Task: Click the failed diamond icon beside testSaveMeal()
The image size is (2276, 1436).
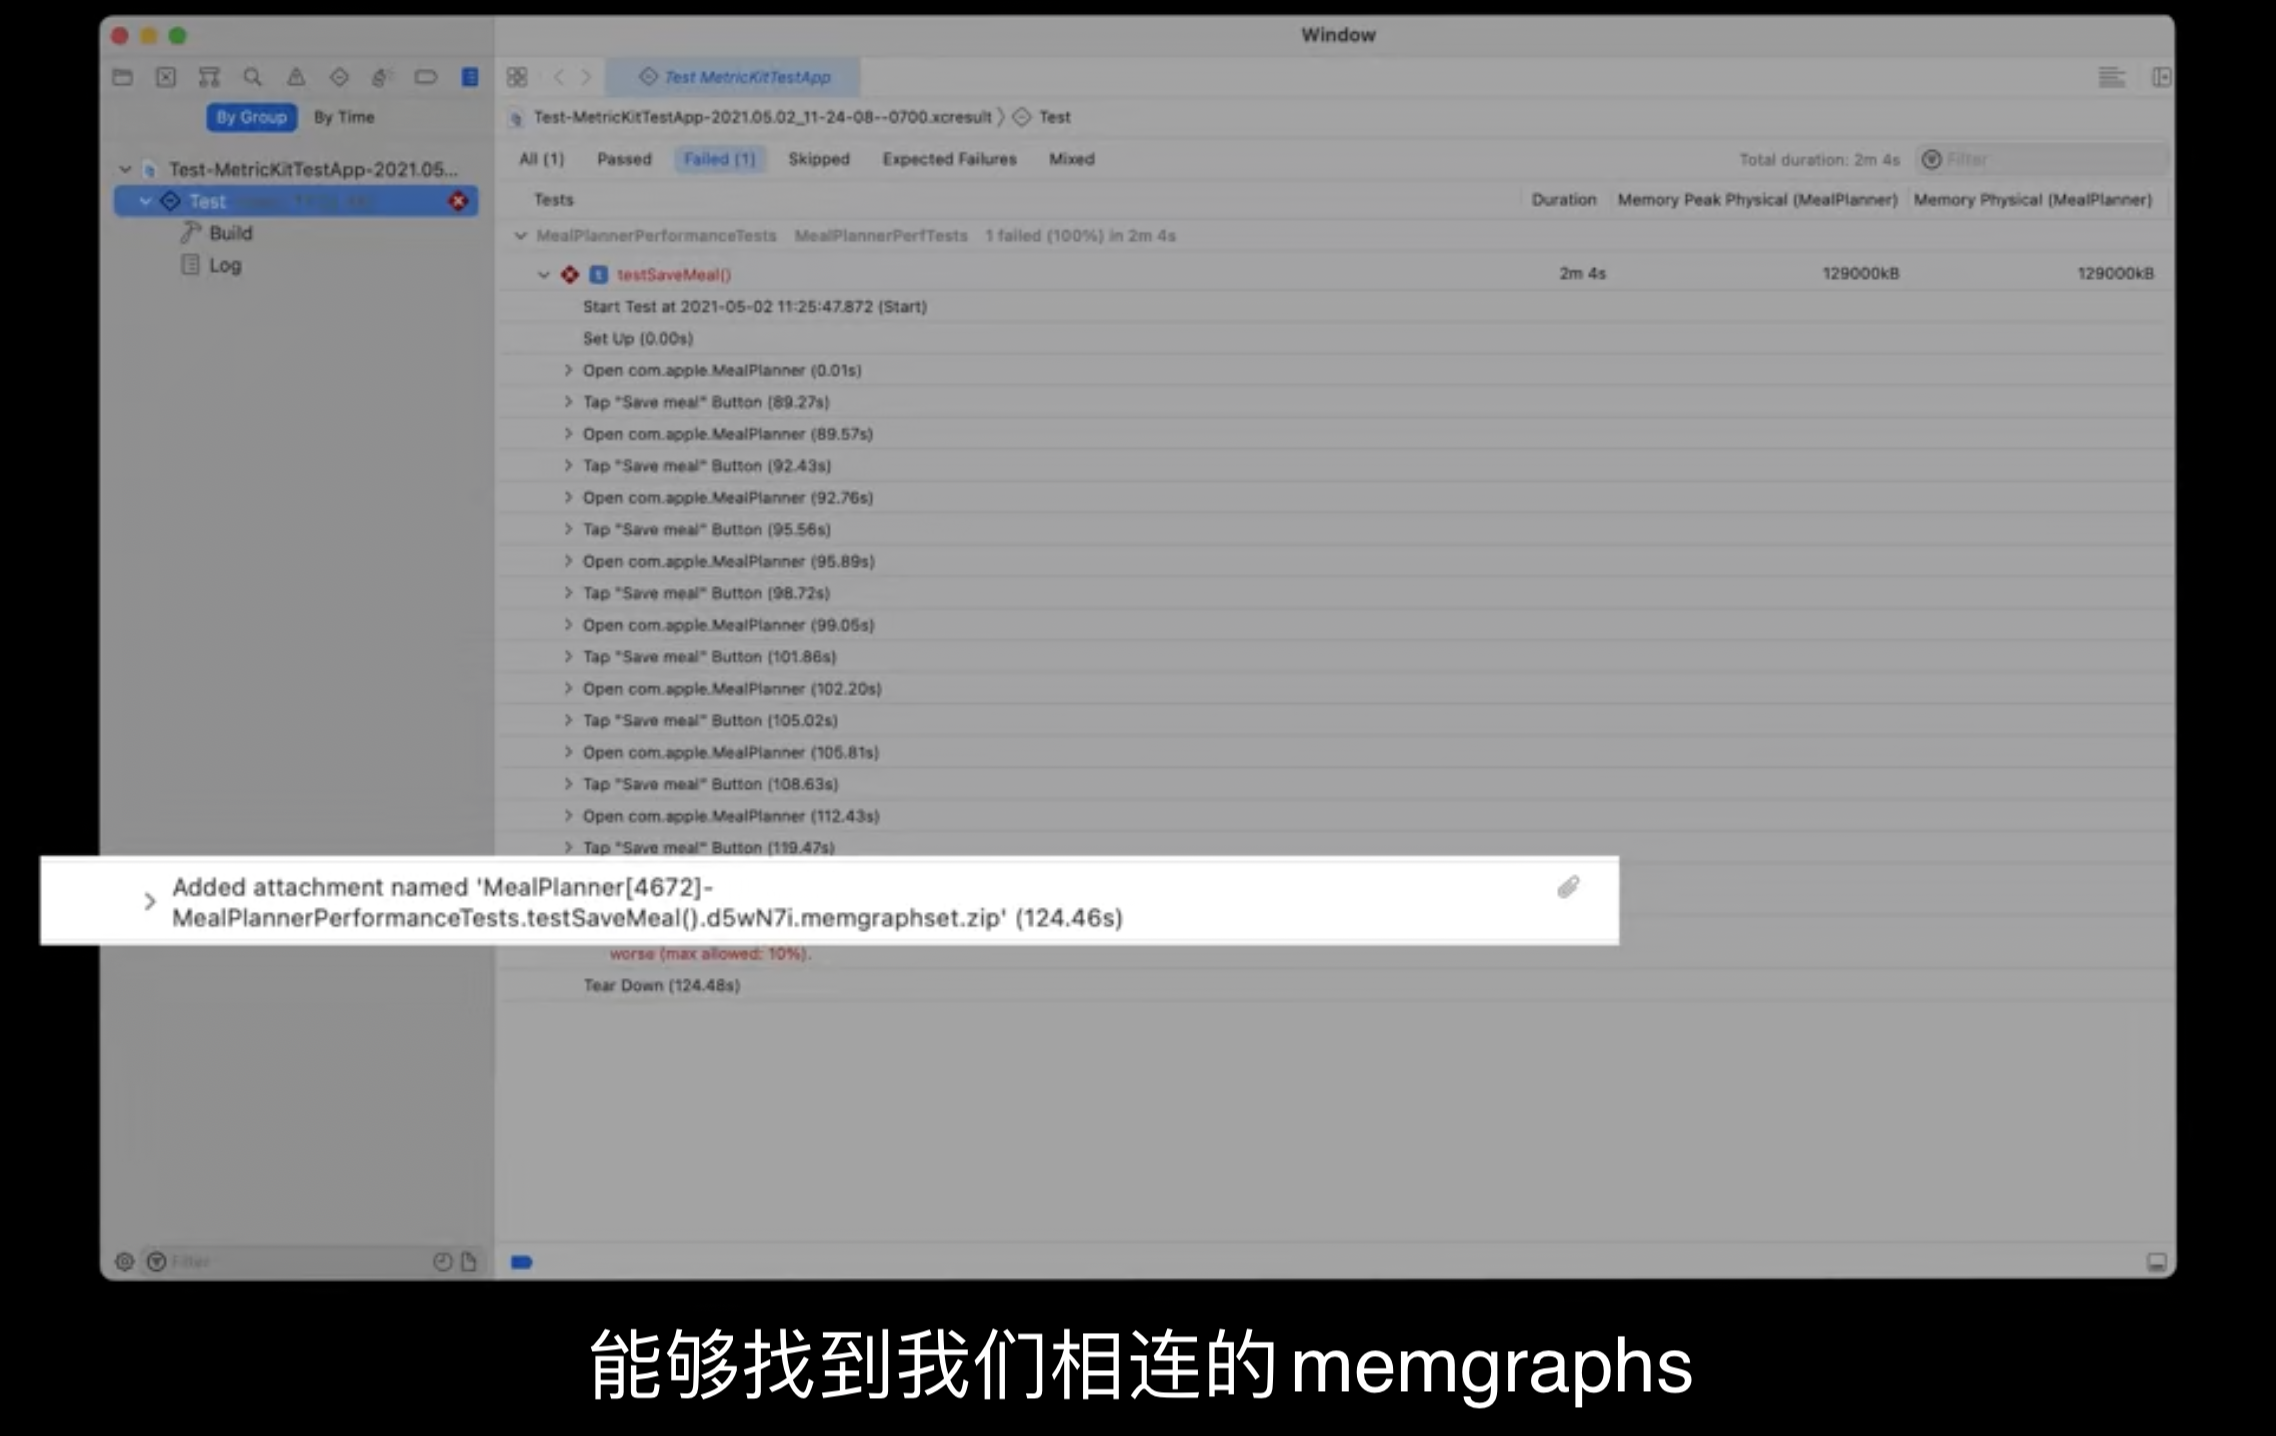Action: (x=570, y=274)
